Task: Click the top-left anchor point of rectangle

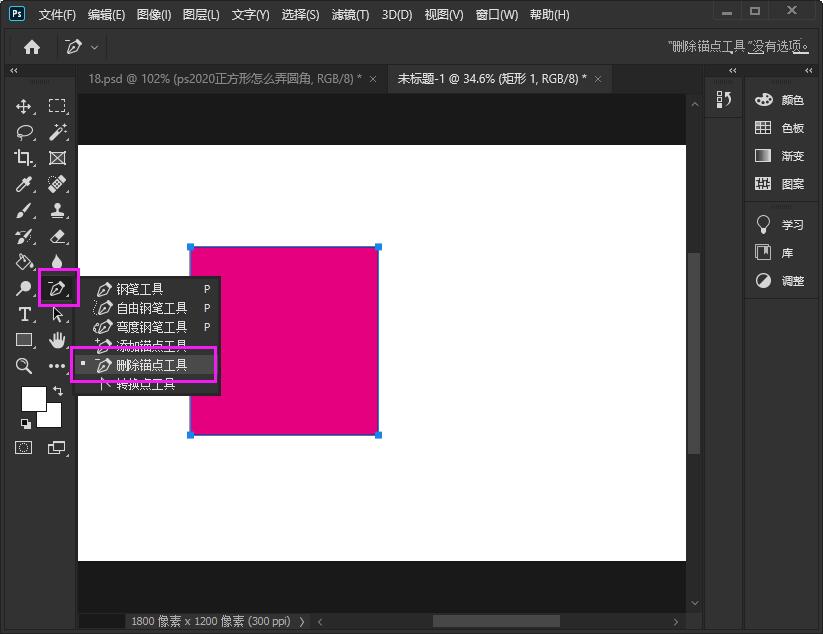Action: click(191, 247)
